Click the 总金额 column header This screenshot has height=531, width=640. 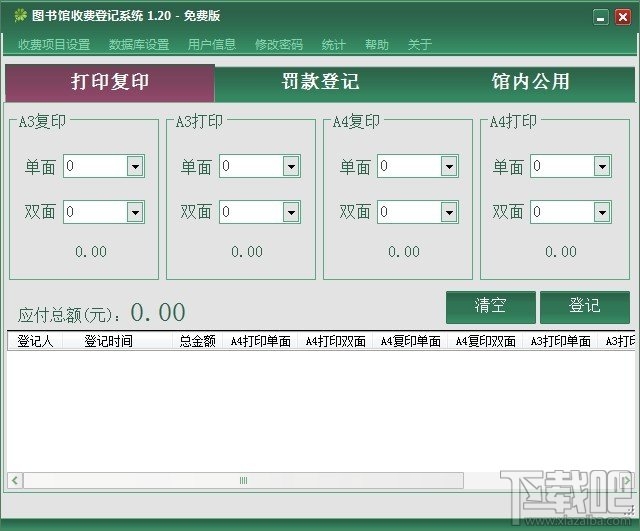198,341
